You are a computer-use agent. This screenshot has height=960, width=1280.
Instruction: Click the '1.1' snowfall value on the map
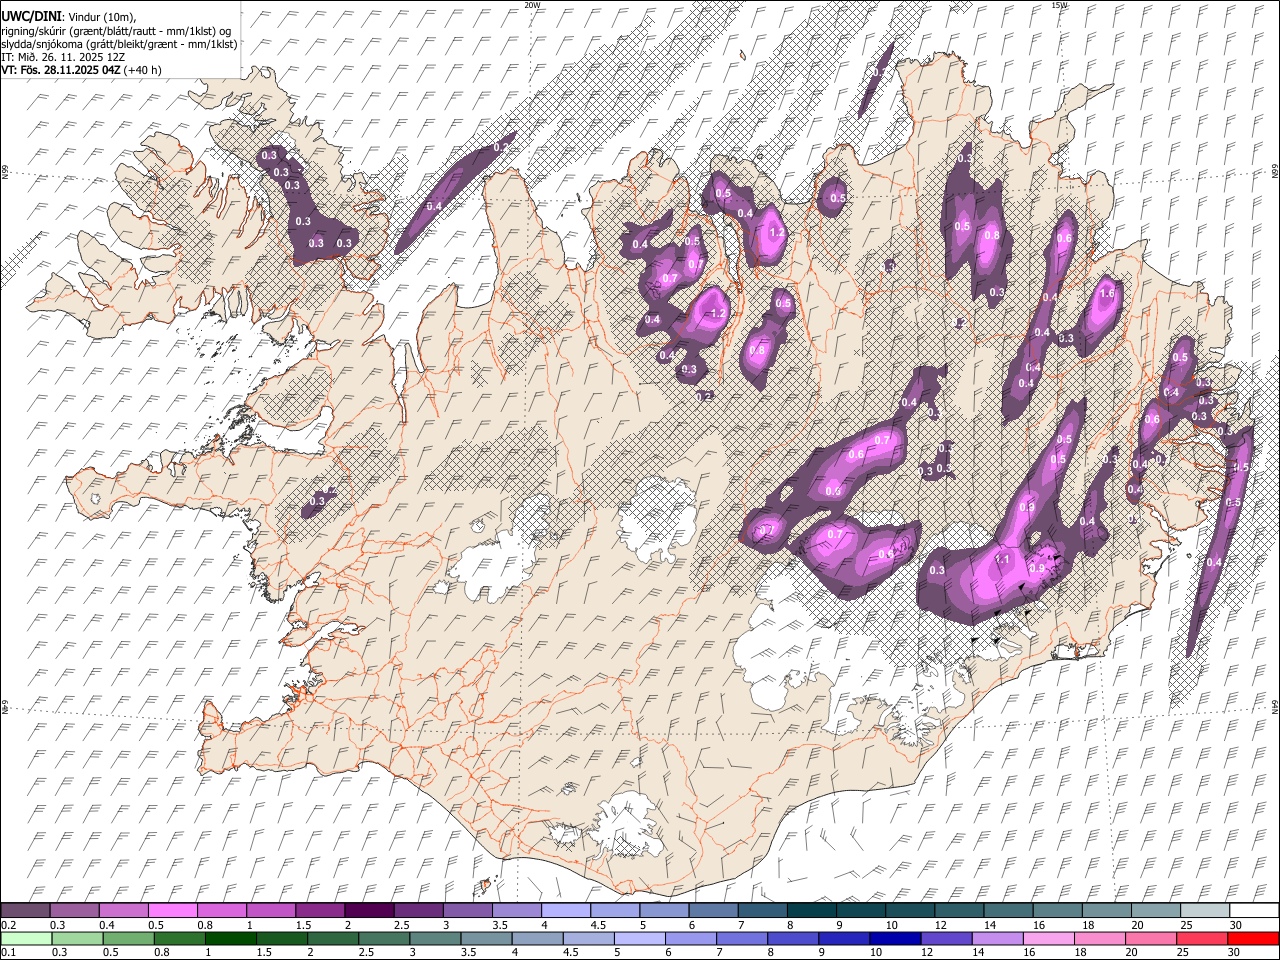(1002, 560)
